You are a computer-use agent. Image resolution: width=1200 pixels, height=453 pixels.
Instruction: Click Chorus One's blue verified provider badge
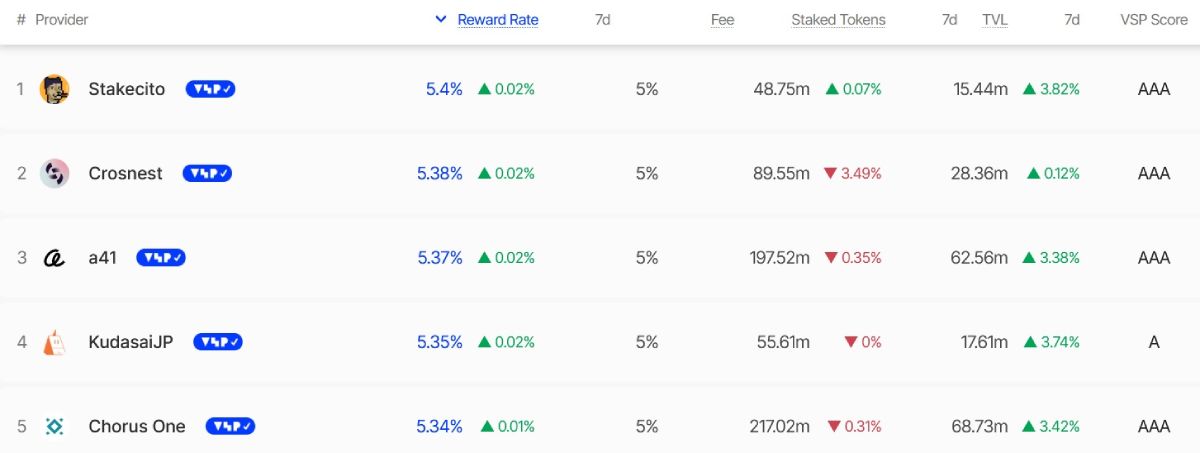(231, 426)
